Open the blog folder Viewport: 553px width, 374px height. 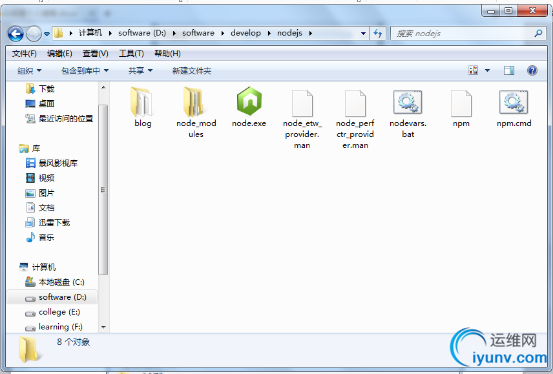[x=142, y=108]
